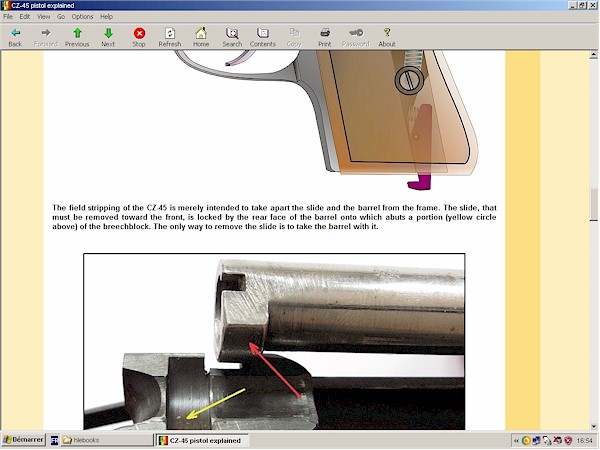Go back using the Back arrow
This screenshot has height=450, width=600.
tap(15, 37)
